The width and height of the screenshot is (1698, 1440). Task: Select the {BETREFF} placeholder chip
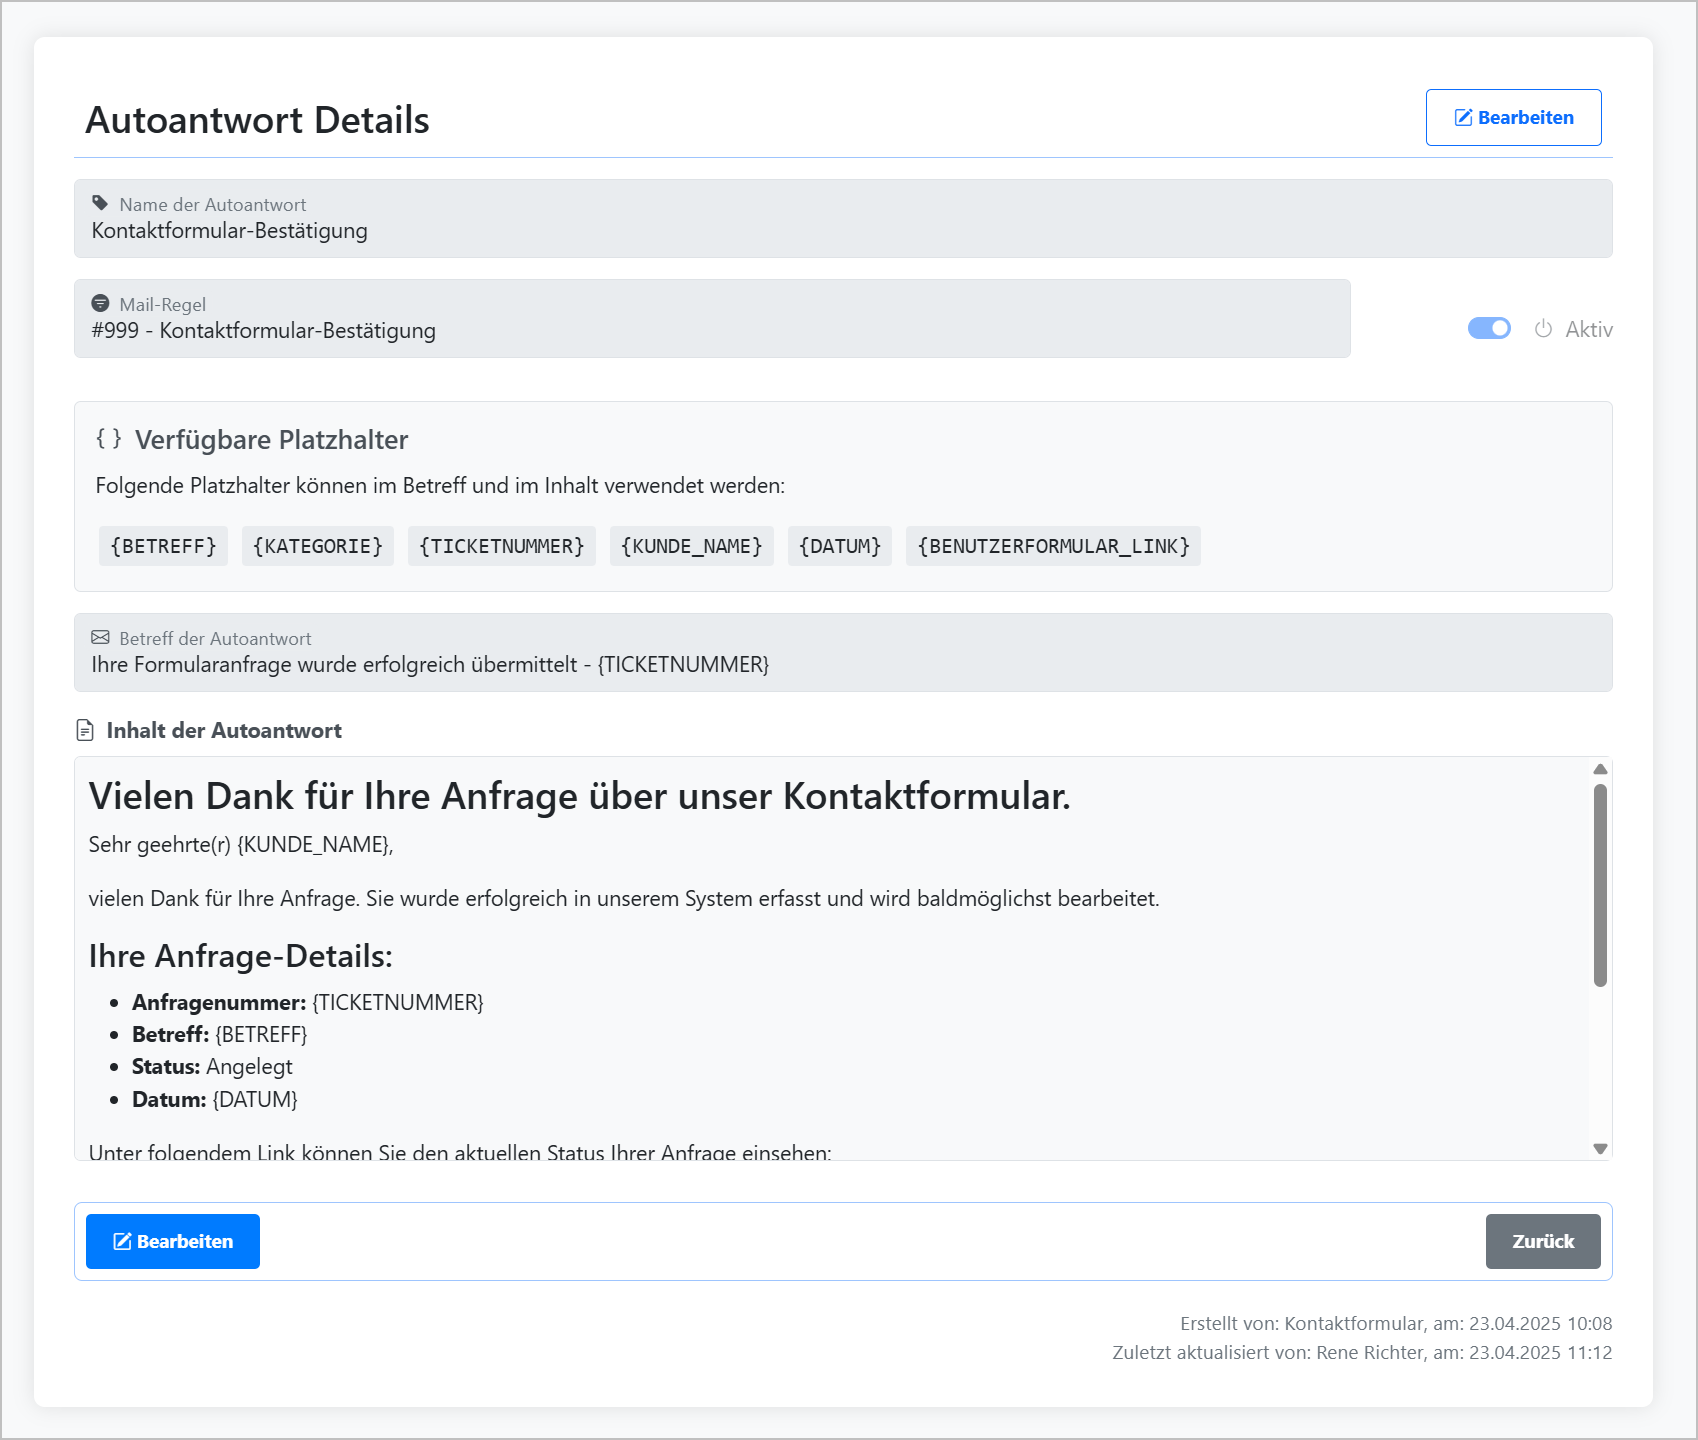click(162, 546)
